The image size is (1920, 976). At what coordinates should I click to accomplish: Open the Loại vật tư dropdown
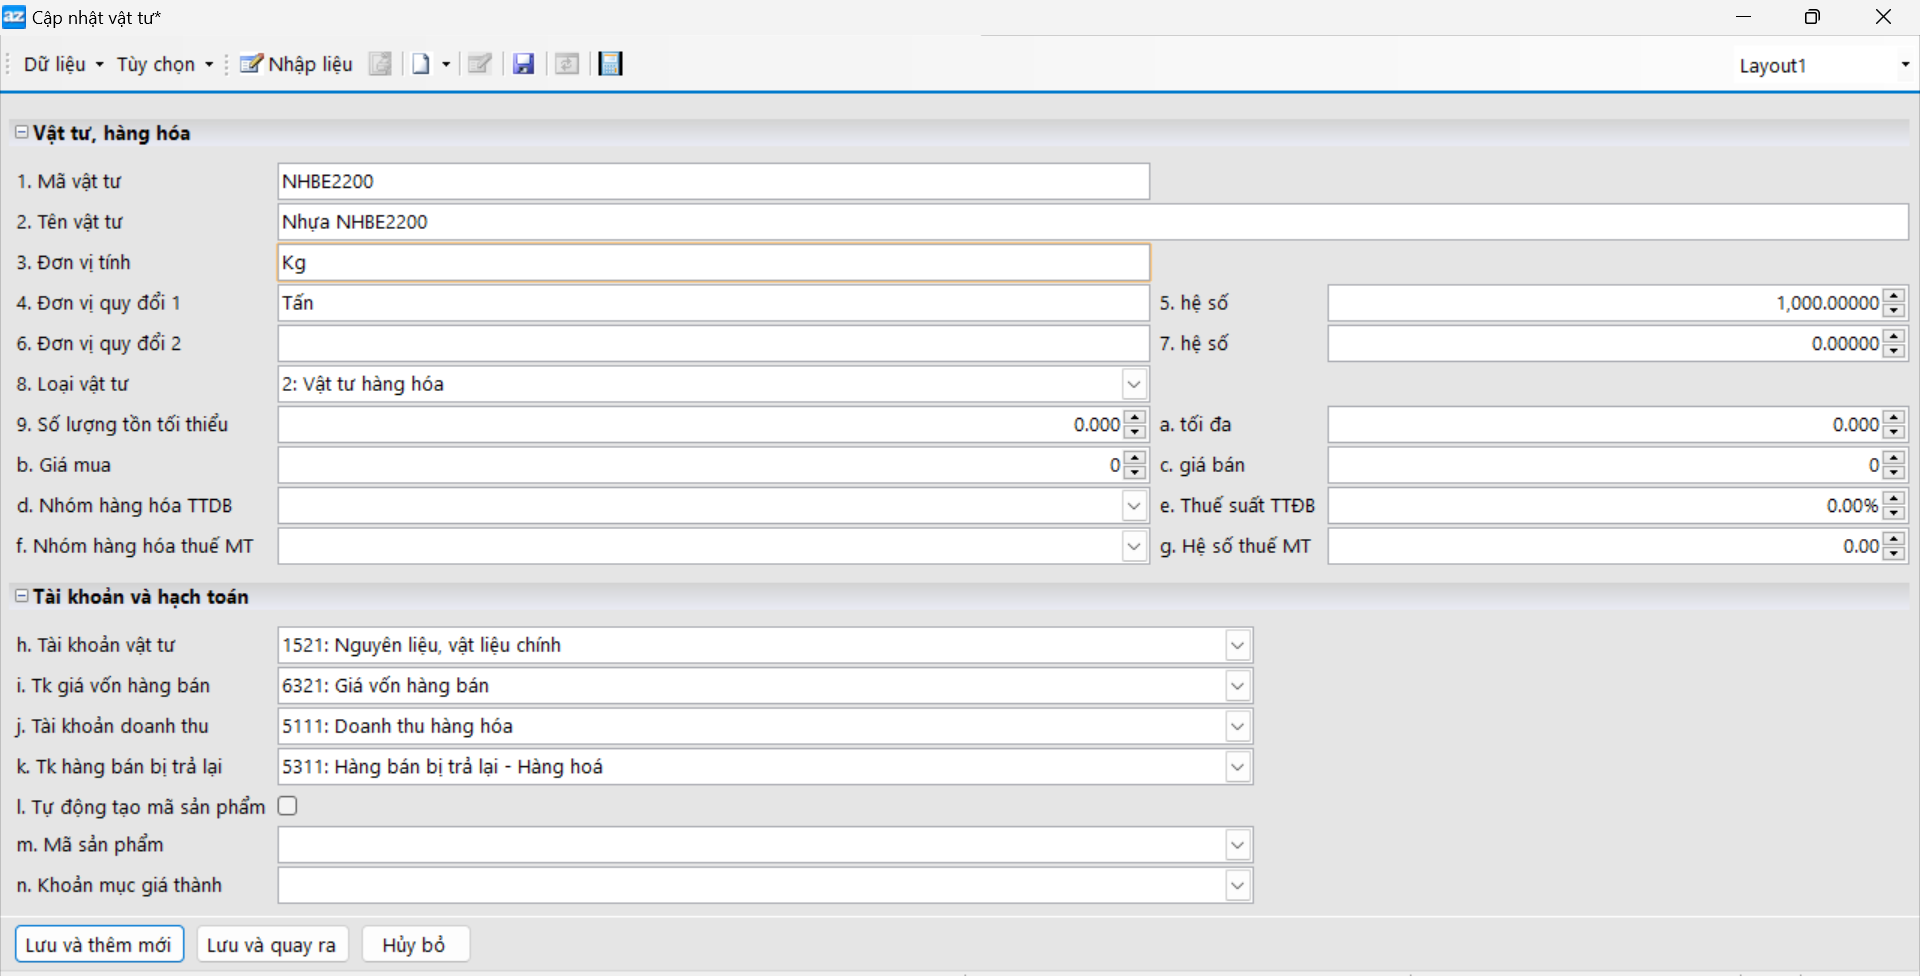[x=1133, y=384]
